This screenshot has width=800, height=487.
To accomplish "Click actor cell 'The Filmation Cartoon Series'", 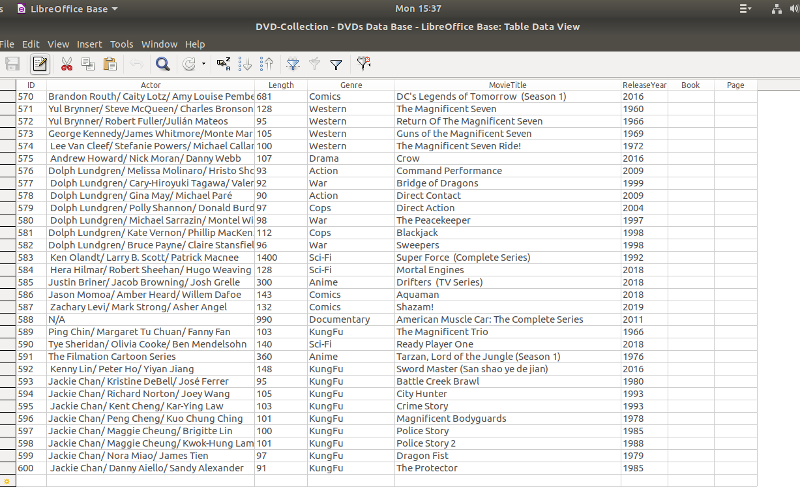I will (x=151, y=356).
